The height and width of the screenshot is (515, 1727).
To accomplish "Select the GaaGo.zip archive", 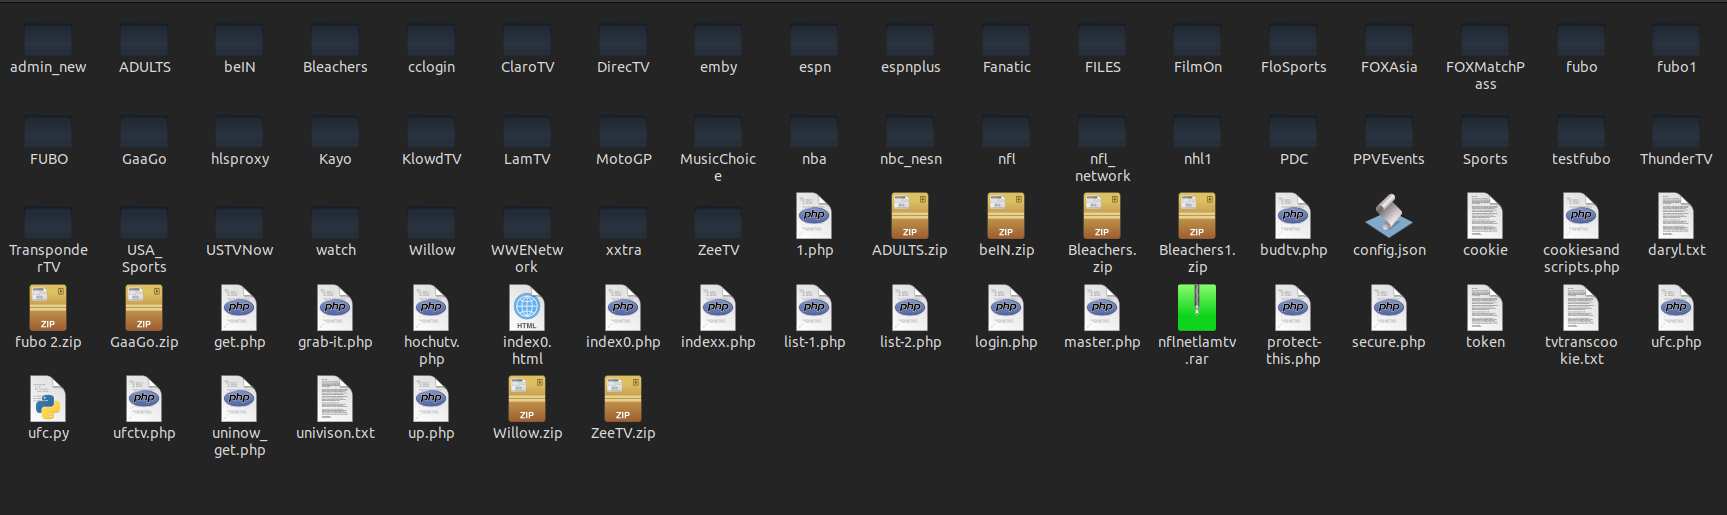I will coord(144,308).
